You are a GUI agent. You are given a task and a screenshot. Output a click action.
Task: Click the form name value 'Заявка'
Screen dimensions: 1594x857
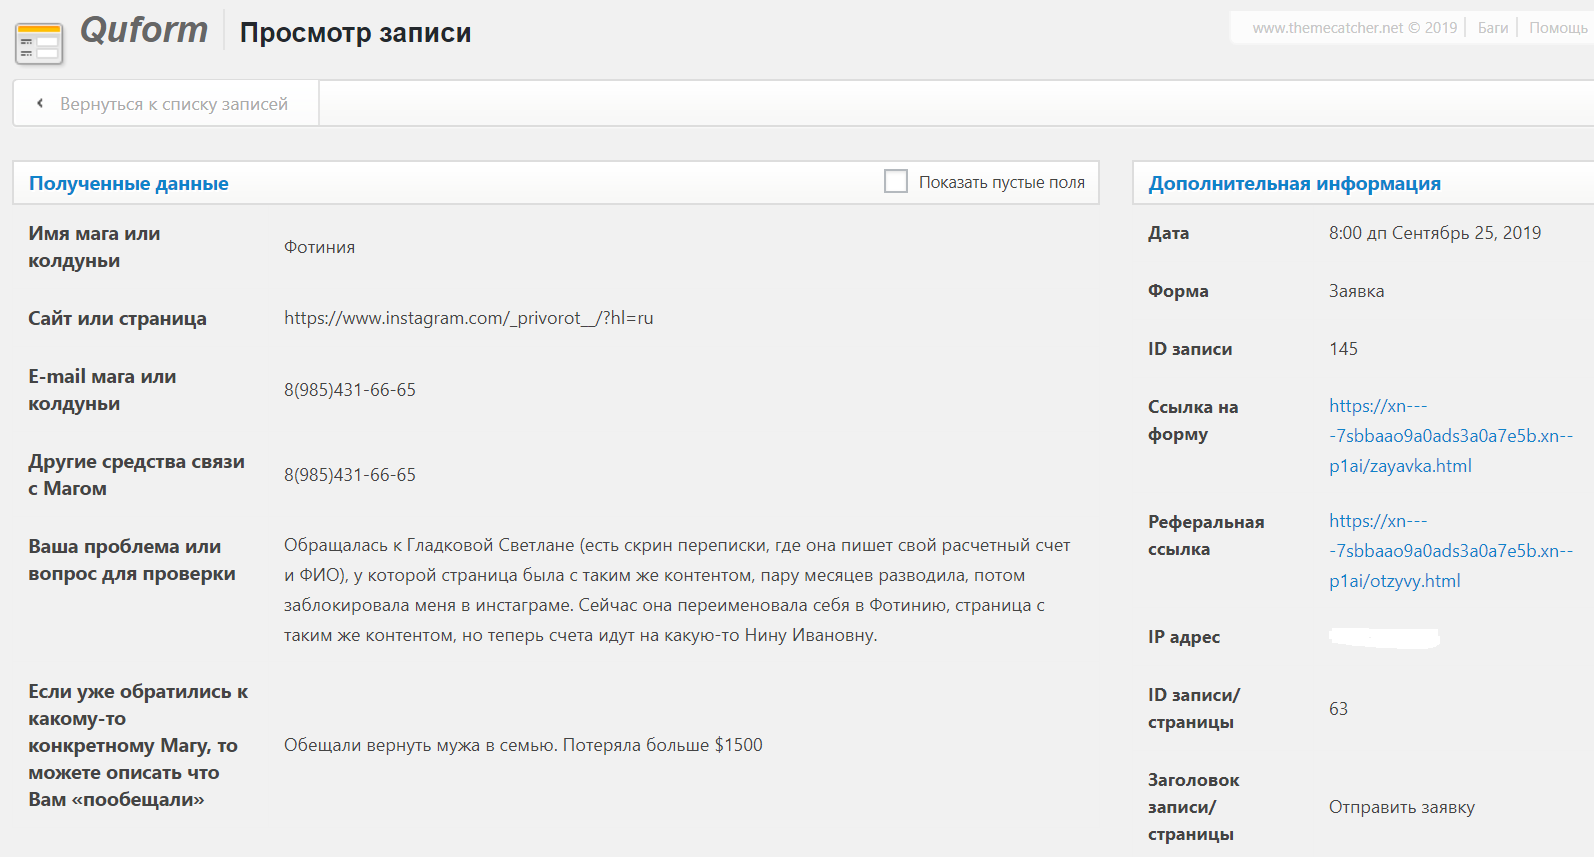pyautogui.click(x=1356, y=291)
